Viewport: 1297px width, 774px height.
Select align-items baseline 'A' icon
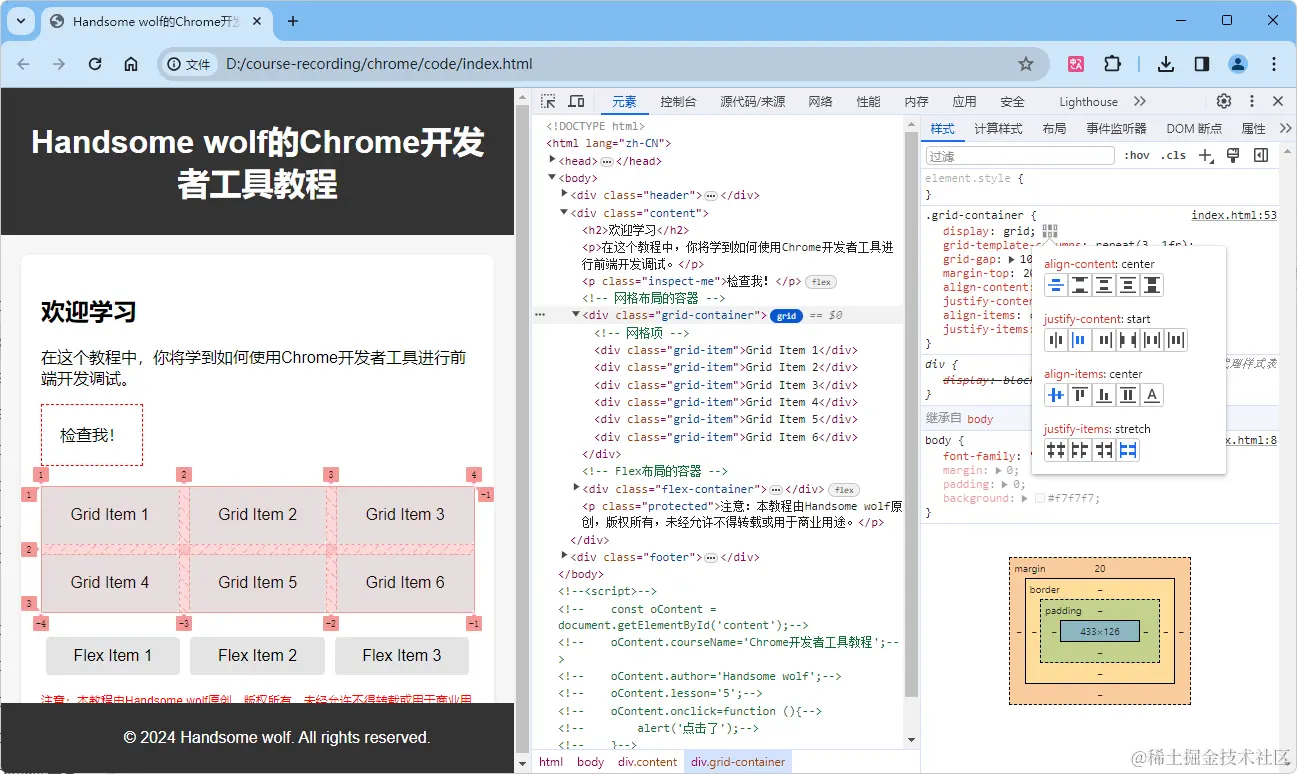click(1152, 395)
